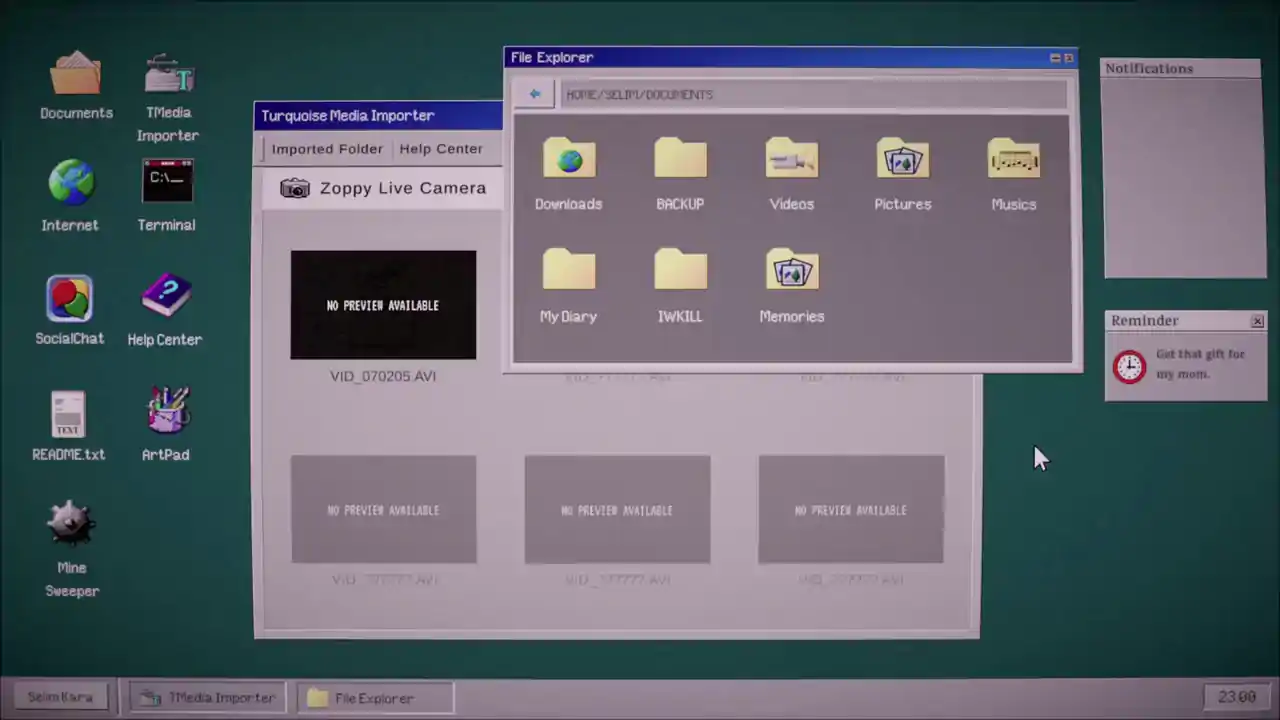Open the Videos folder icon
The width and height of the screenshot is (1280, 720).
tap(792, 160)
